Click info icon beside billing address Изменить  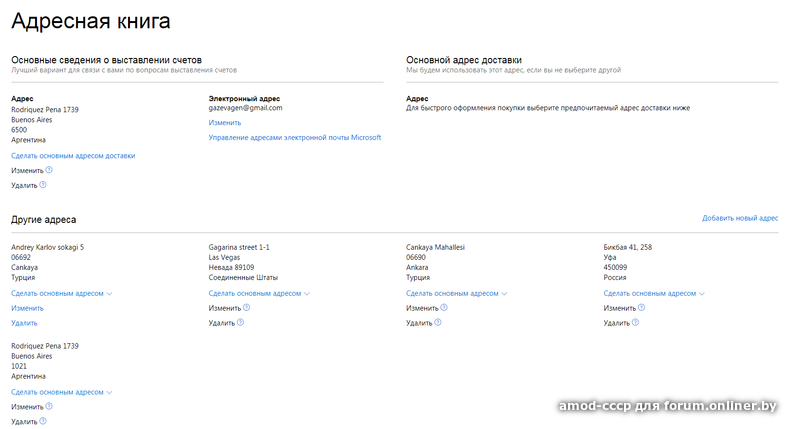[49, 170]
